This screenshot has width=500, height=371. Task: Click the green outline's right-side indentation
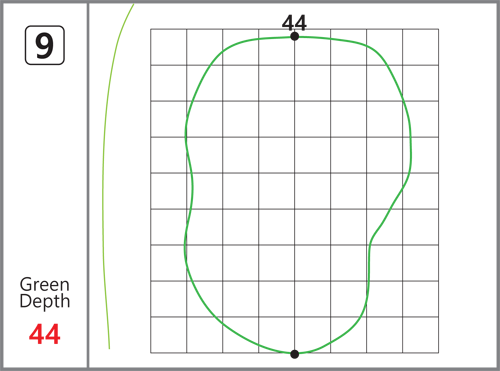(x=371, y=243)
